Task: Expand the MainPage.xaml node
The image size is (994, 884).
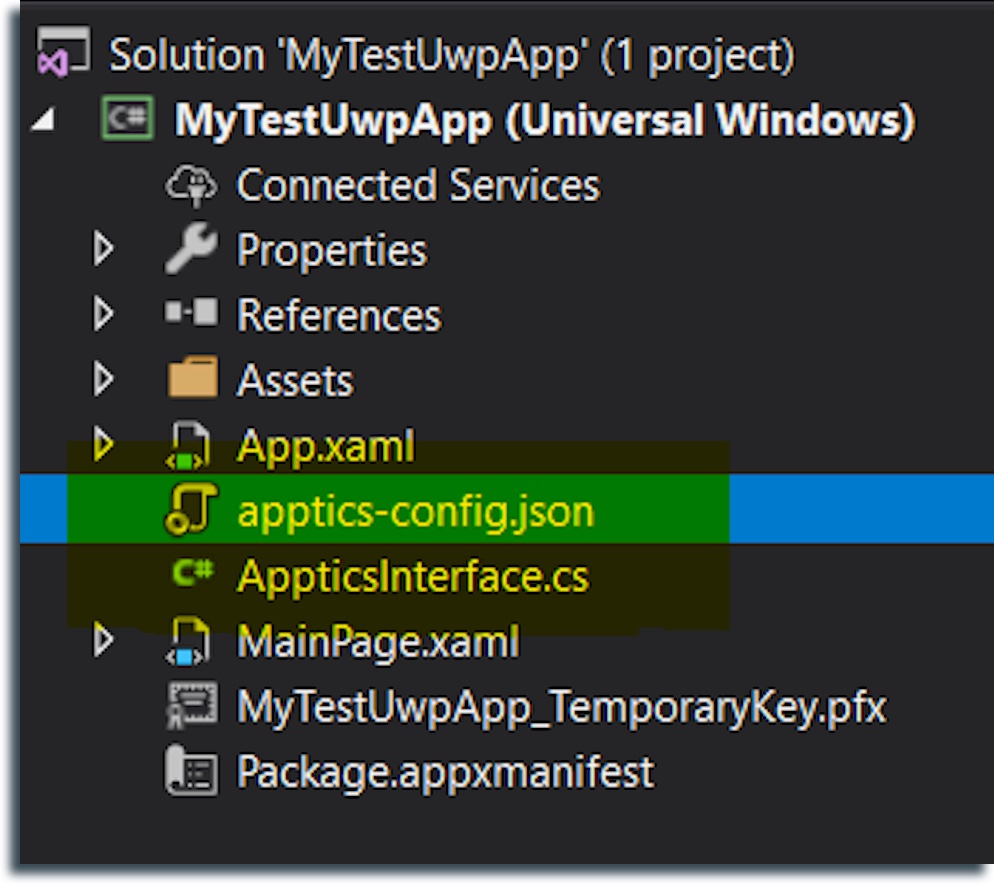Action: pyautogui.click(x=103, y=641)
